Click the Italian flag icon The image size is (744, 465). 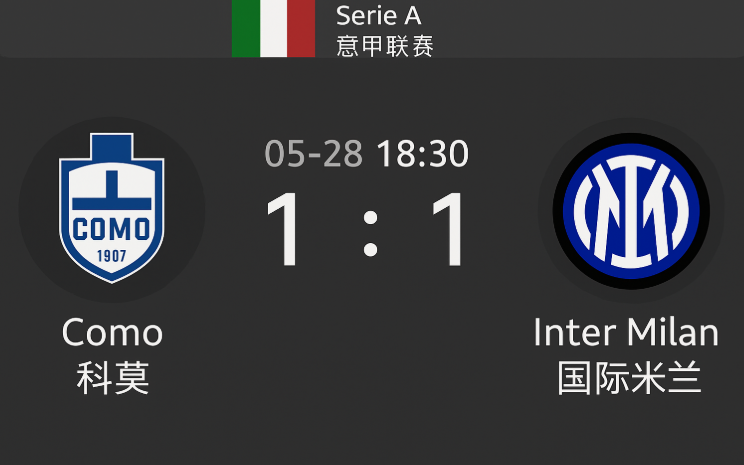[273, 28]
